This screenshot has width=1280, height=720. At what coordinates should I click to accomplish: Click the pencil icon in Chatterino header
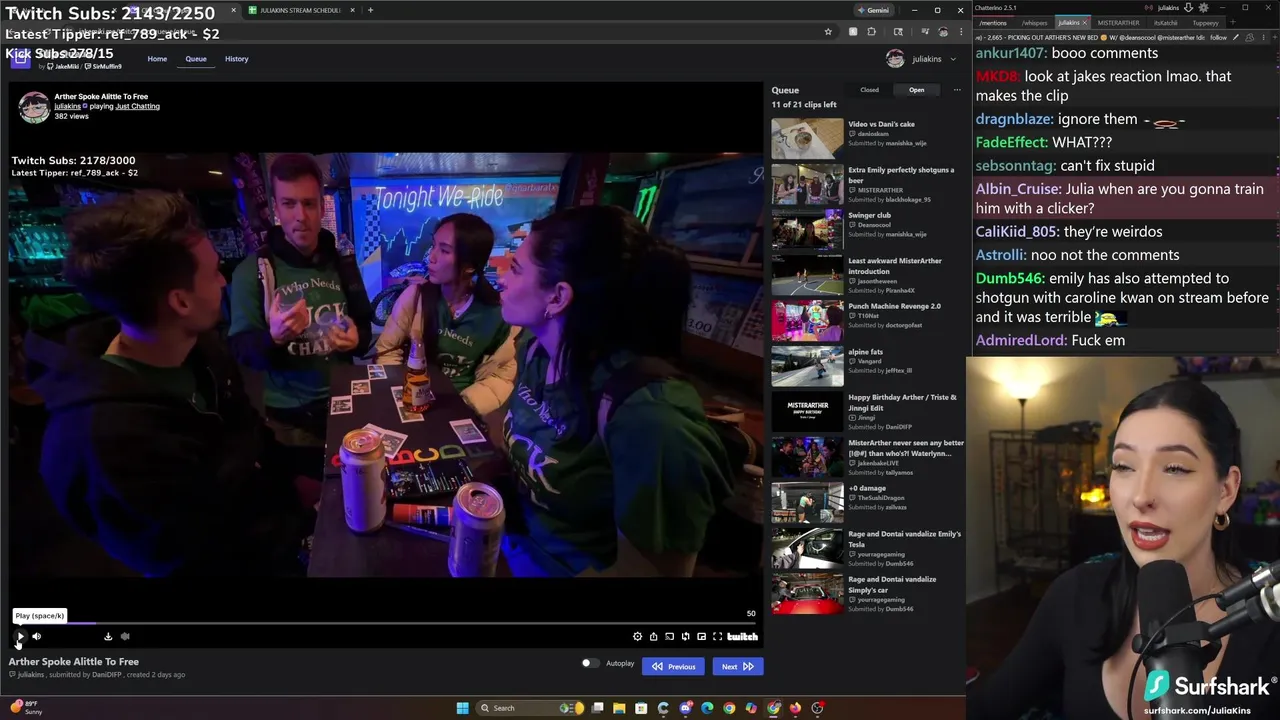(x=1236, y=38)
